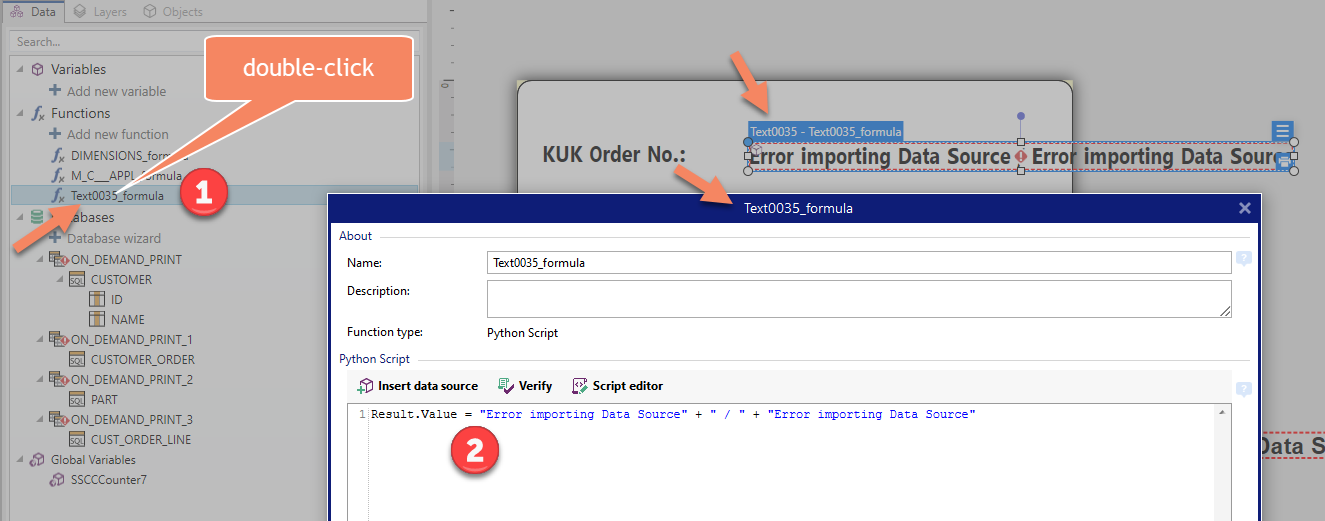The image size is (1325, 521).
Task: Click the PART SQL table icon
Action: click(77, 399)
